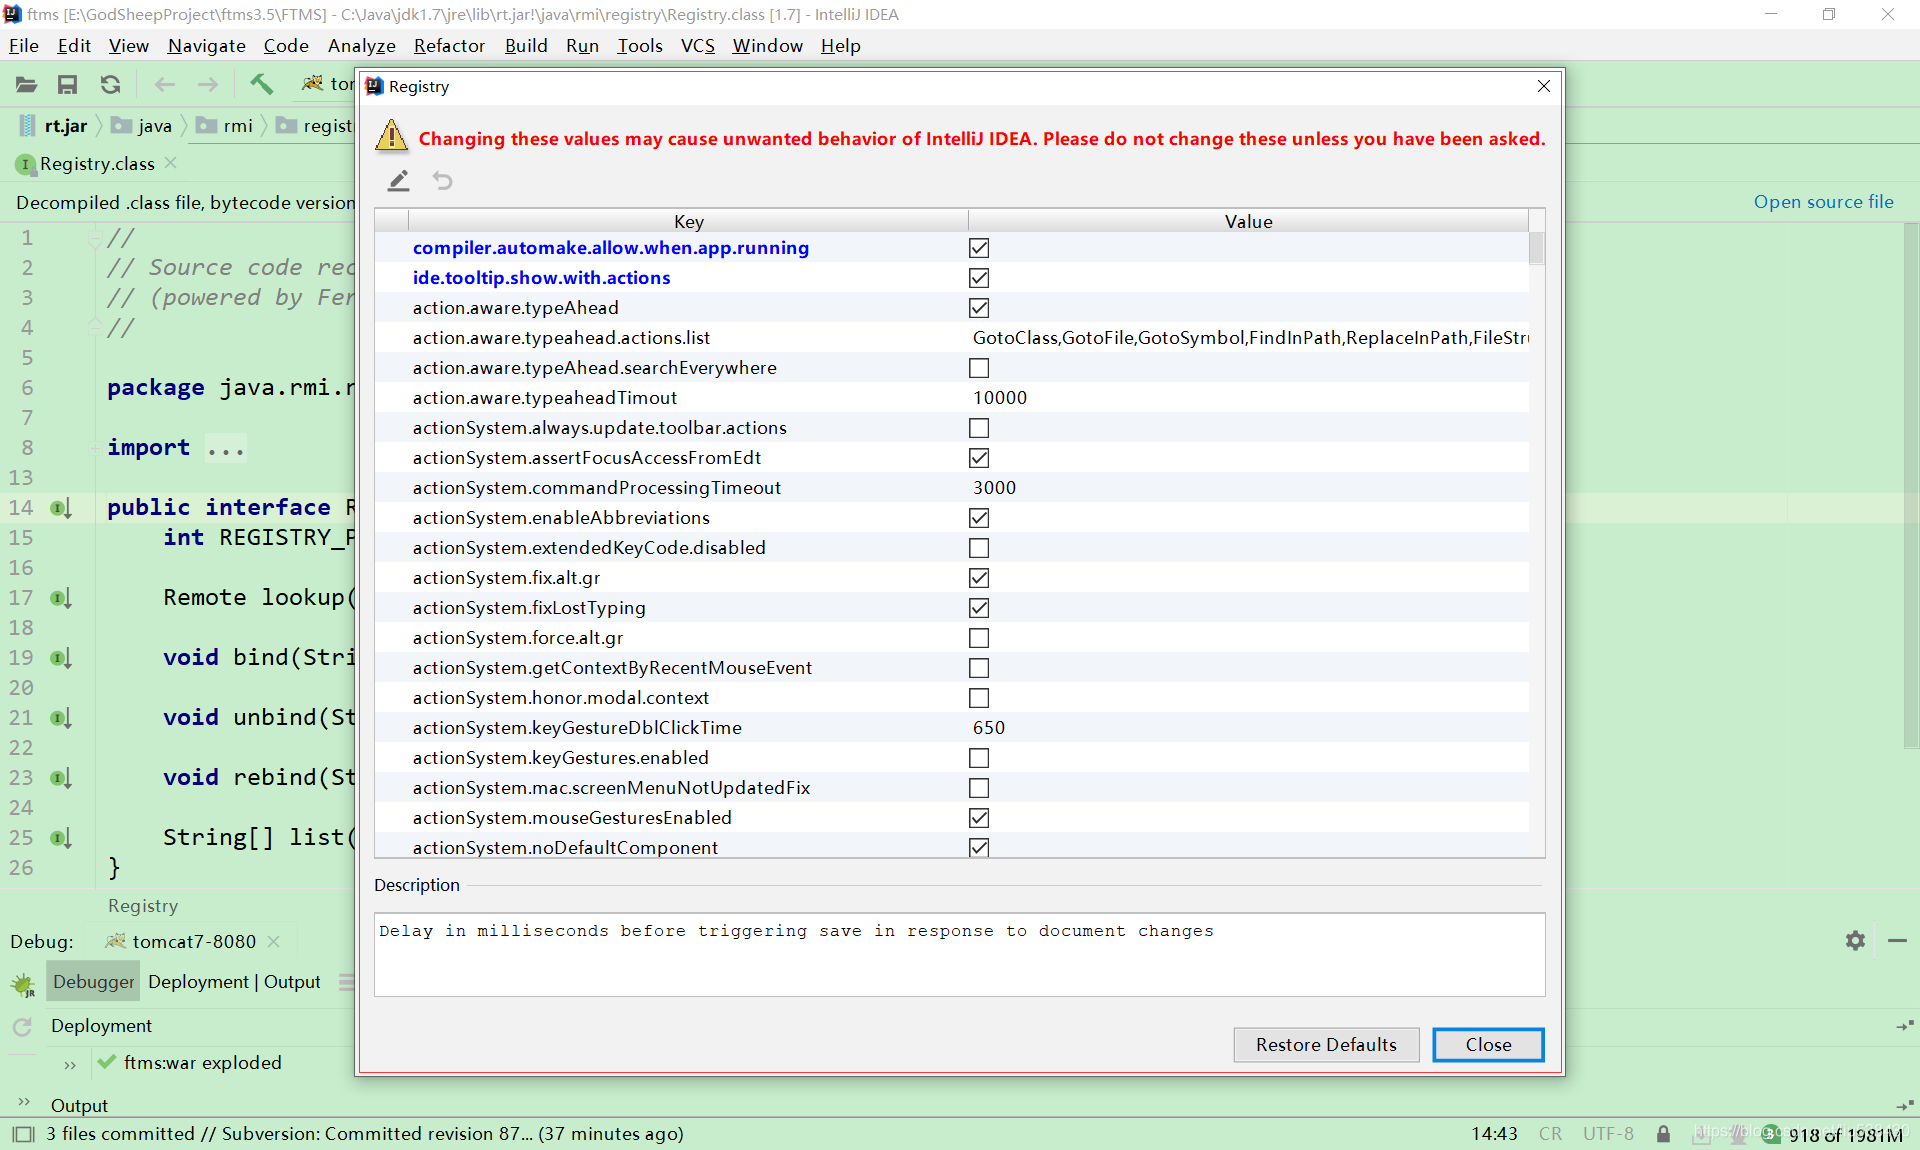Click the tool windows toggle icon in status bar
This screenshot has height=1150, width=1920.
point(23,1134)
